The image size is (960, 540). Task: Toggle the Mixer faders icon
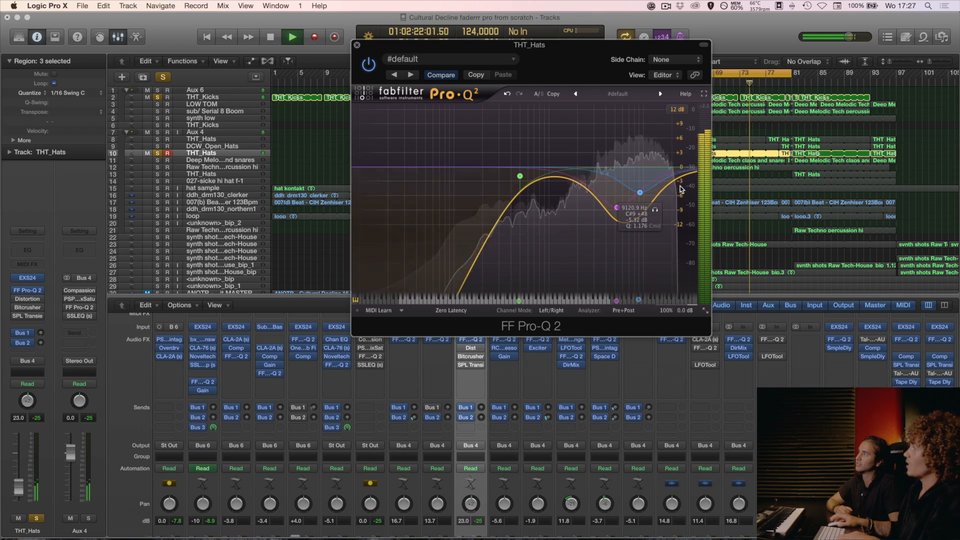pos(118,37)
